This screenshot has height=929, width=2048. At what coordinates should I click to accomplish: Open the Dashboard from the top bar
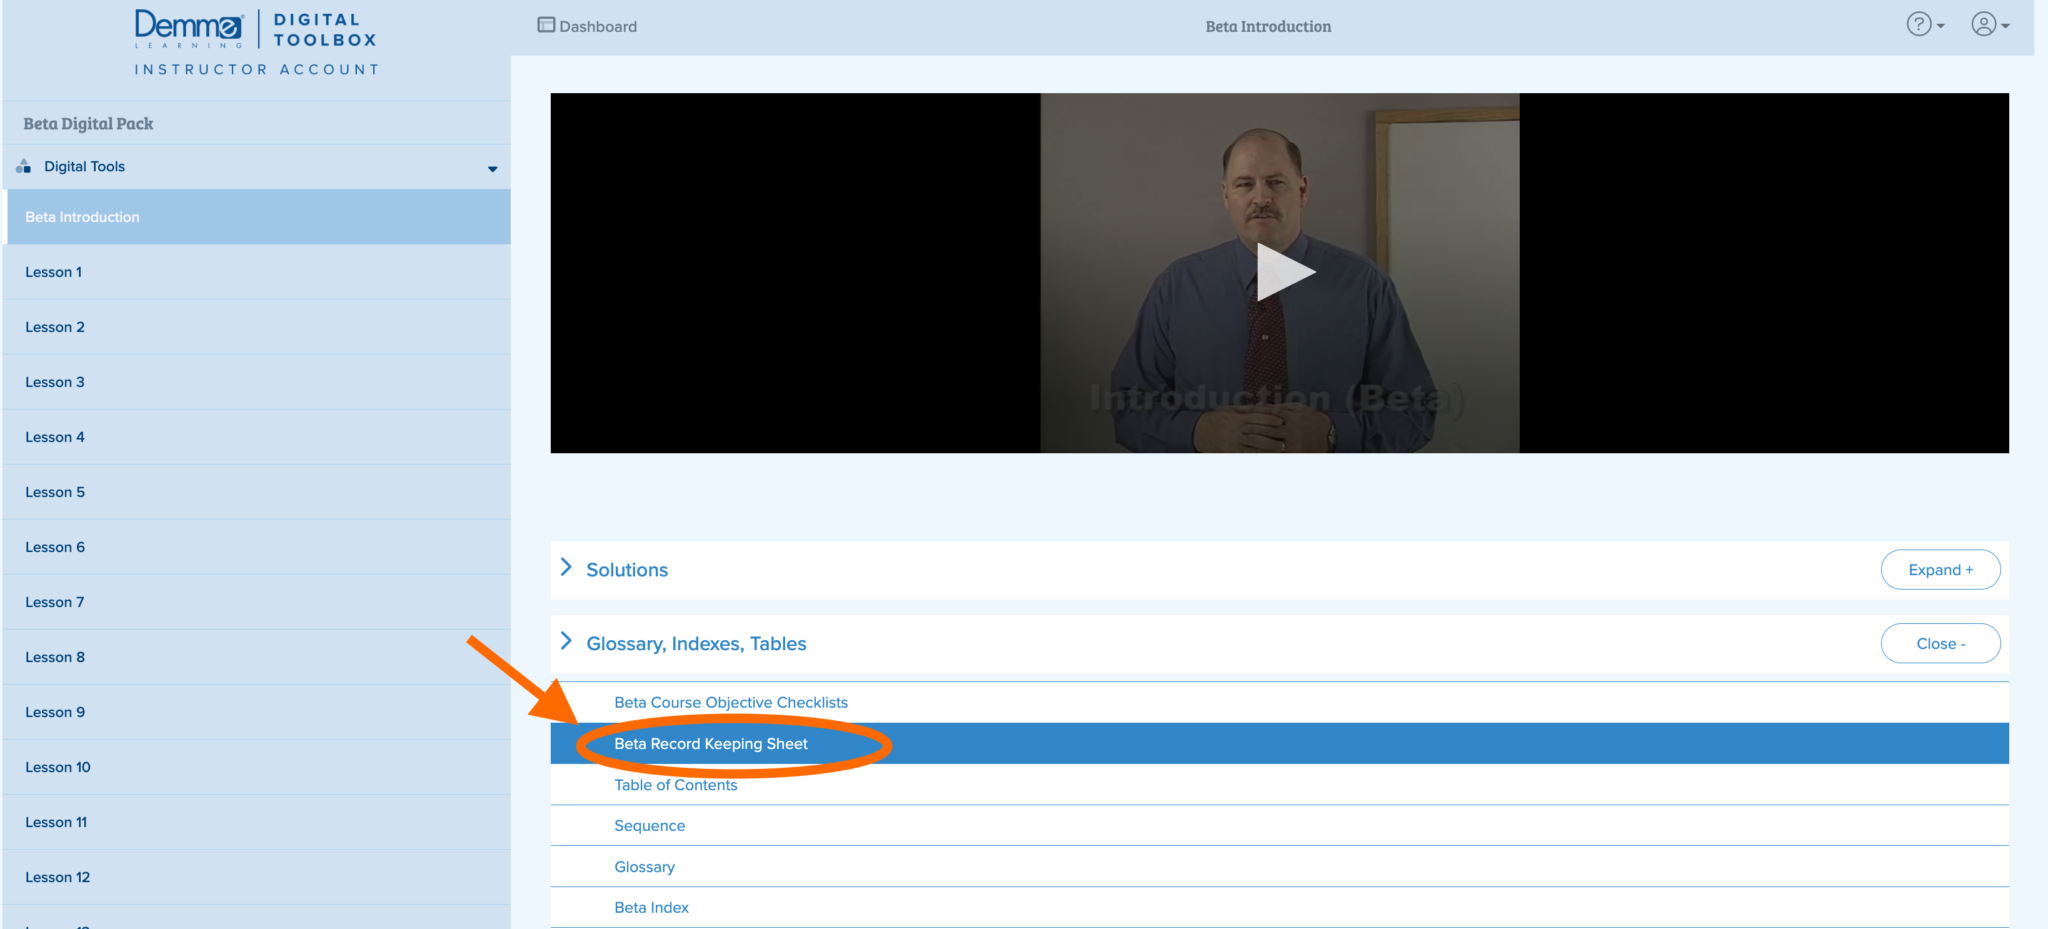pyautogui.click(x=586, y=26)
